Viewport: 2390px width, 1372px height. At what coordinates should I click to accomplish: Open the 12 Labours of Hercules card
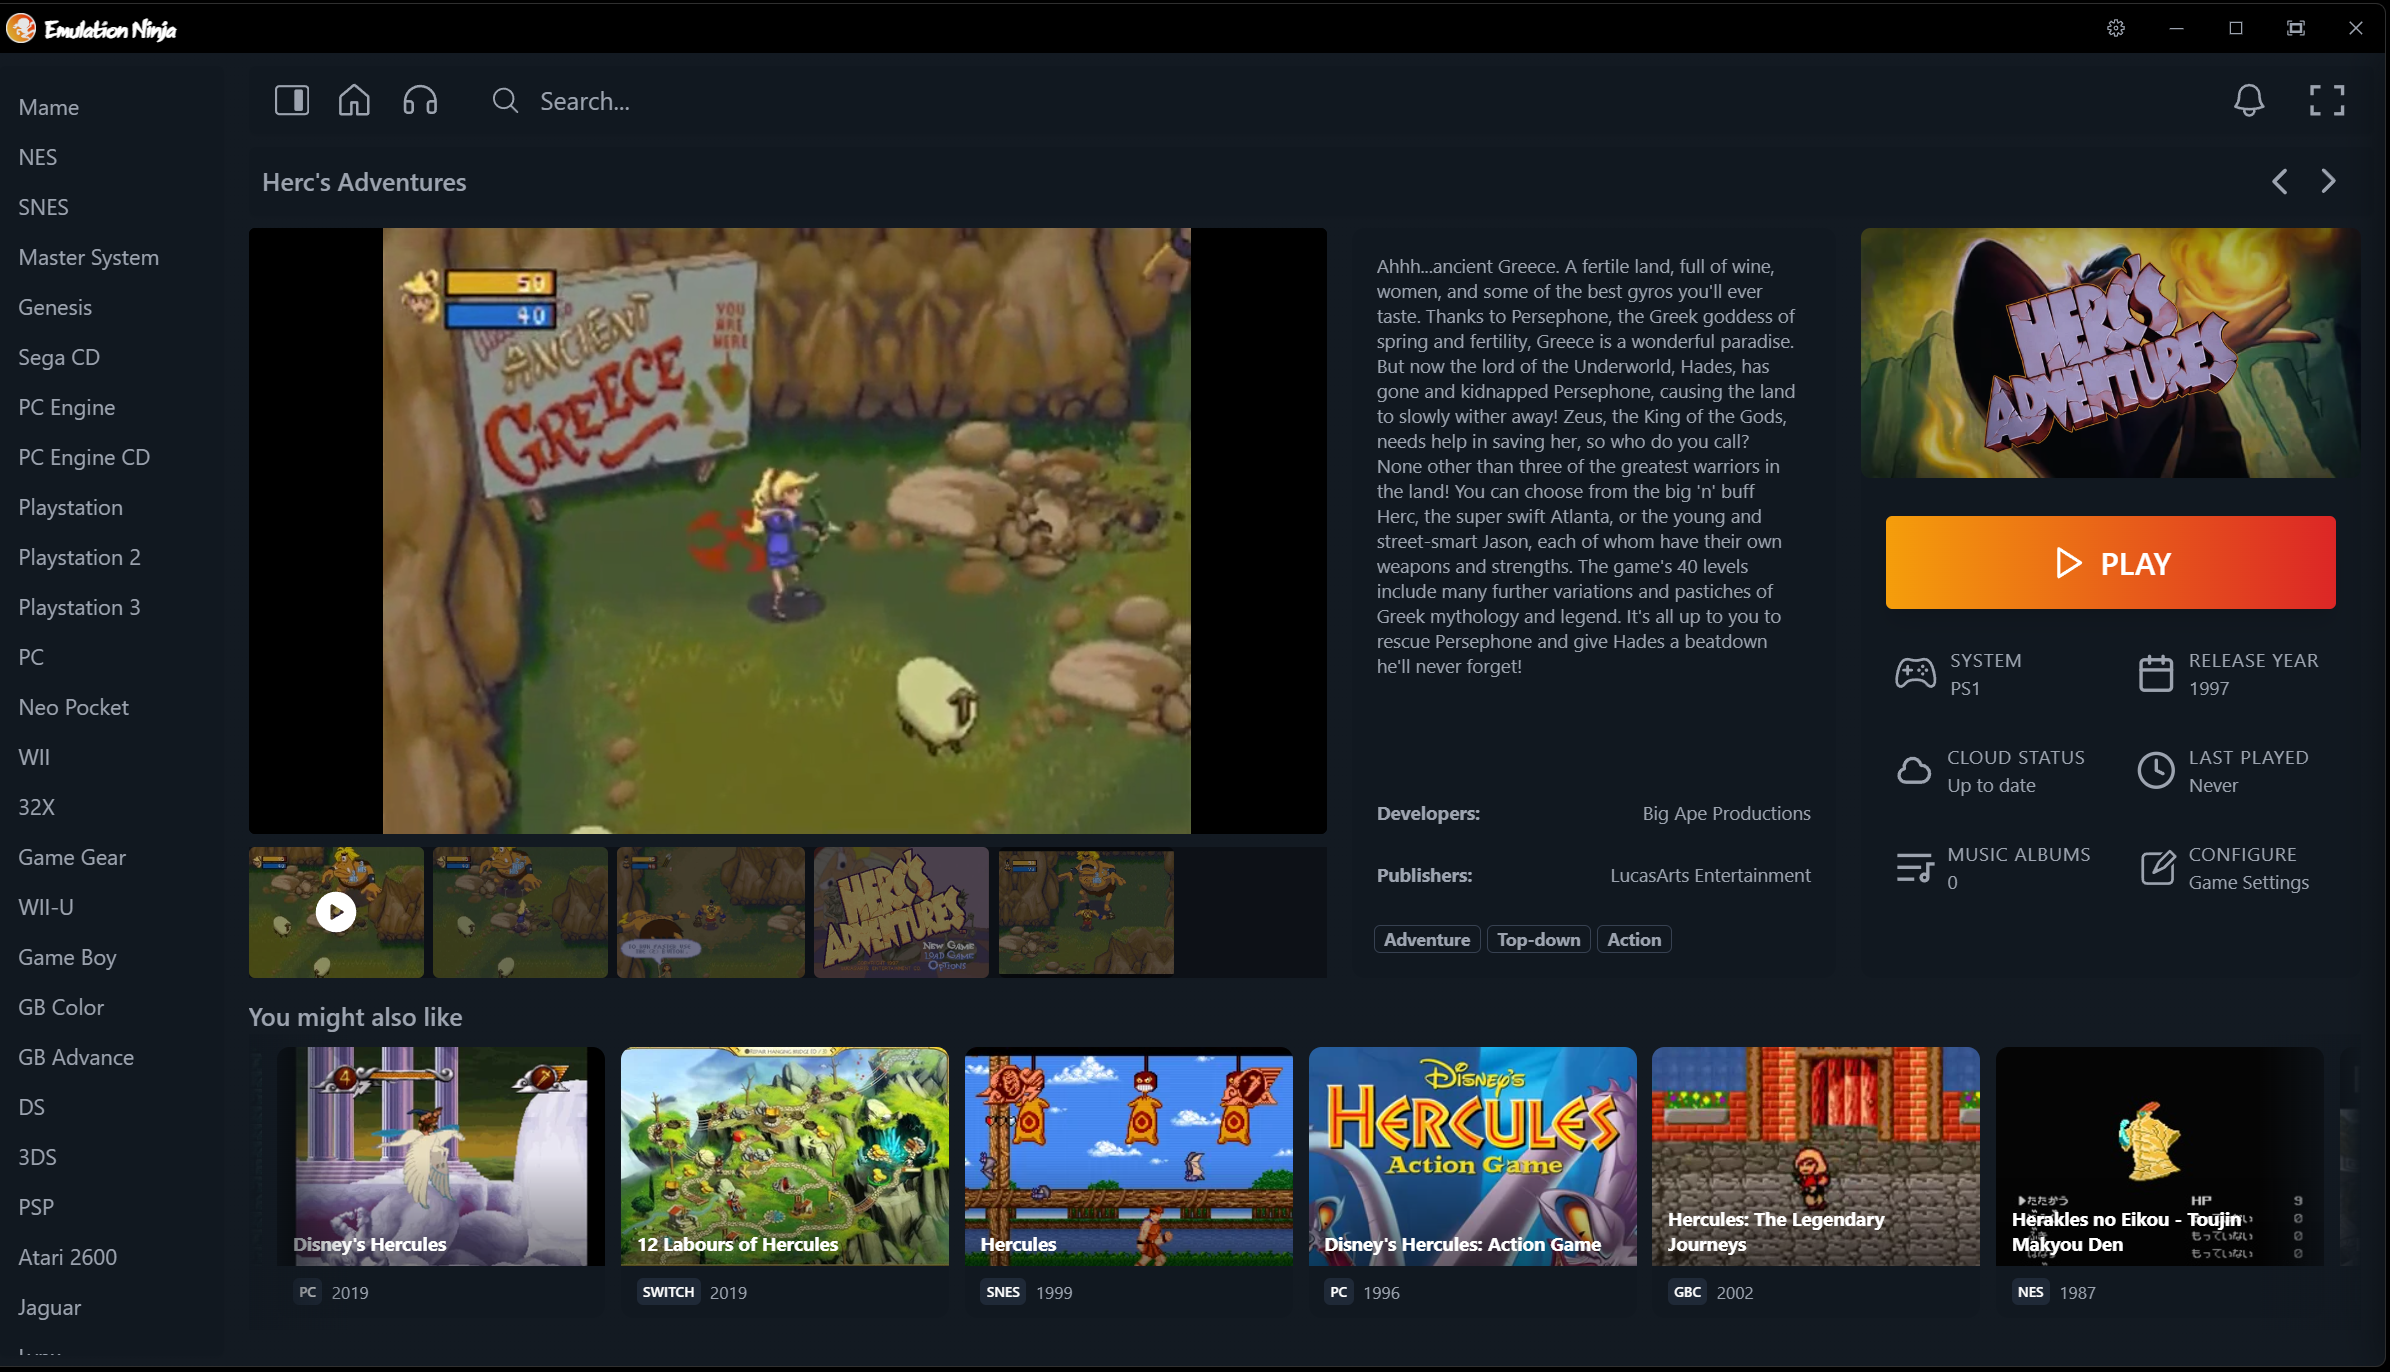click(x=784, y=1157)
